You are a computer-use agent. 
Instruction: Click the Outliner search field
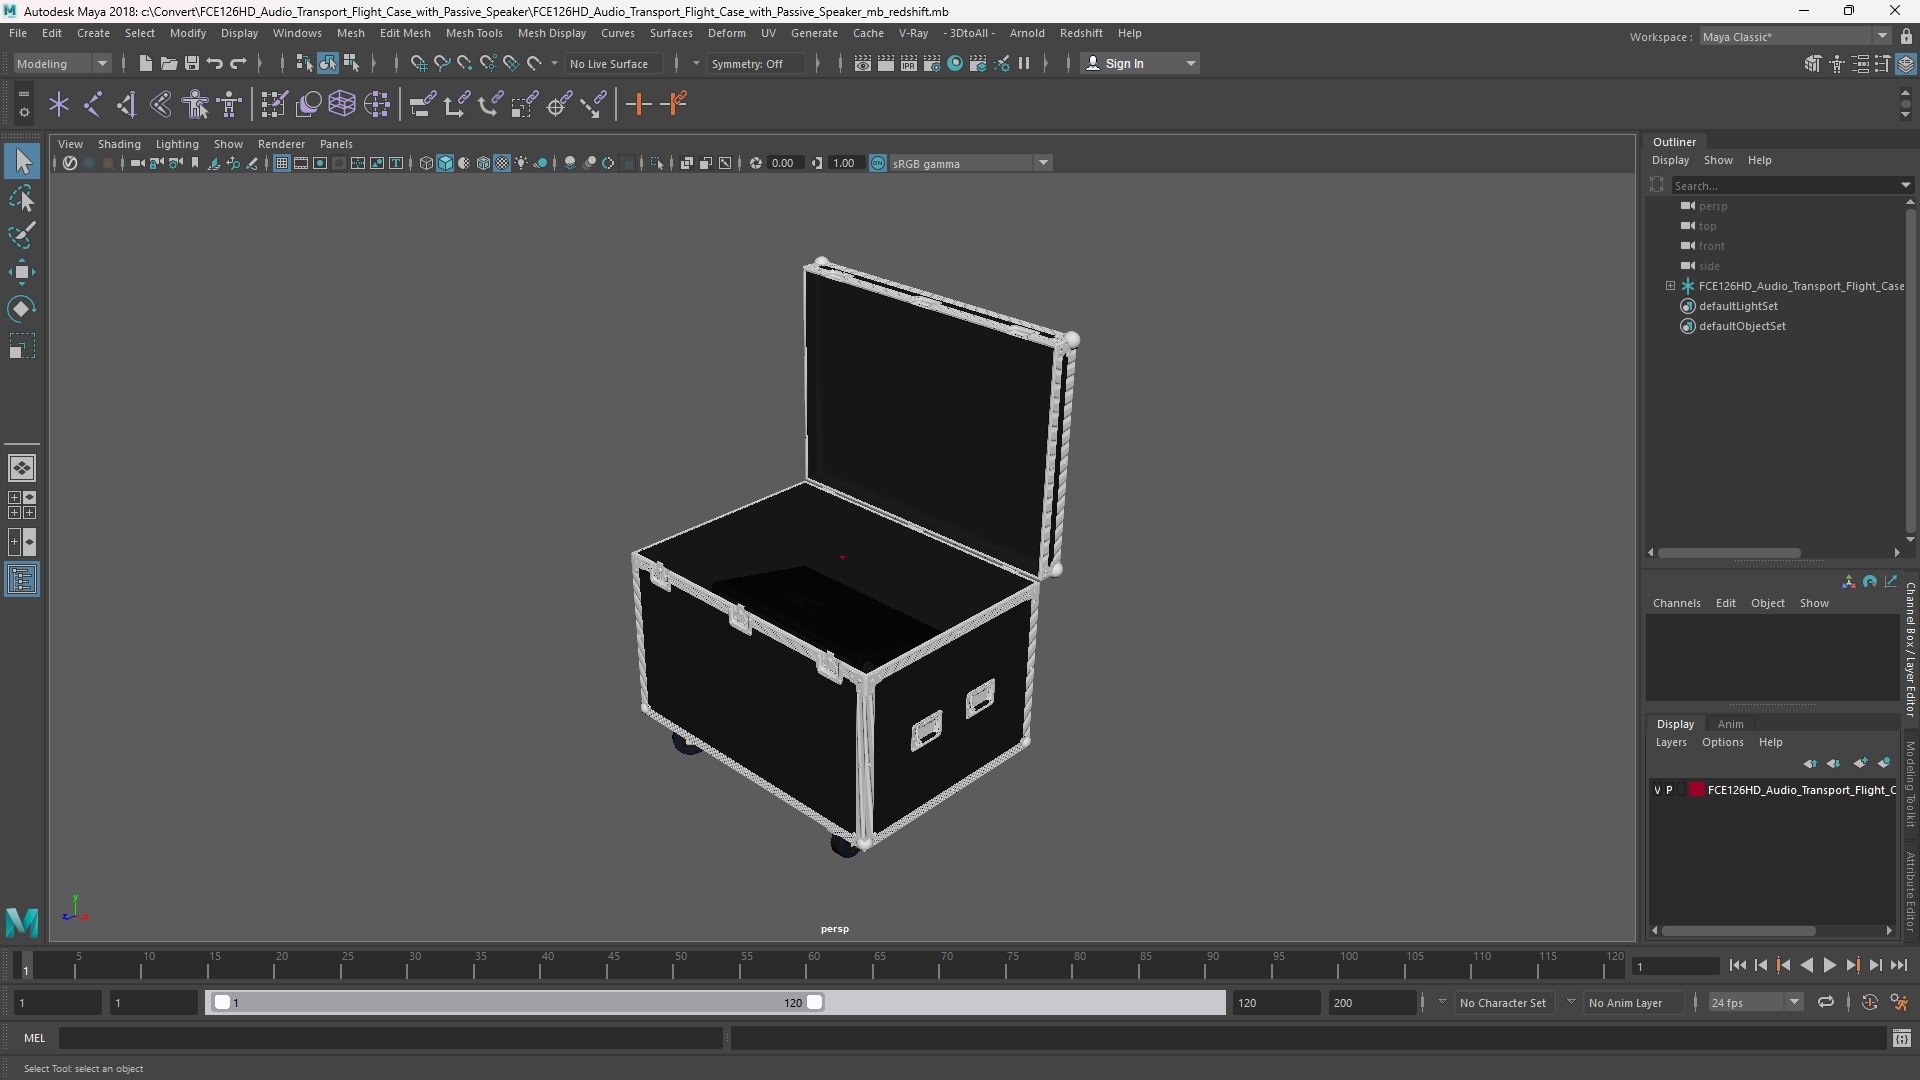(x=1787, y=185)
